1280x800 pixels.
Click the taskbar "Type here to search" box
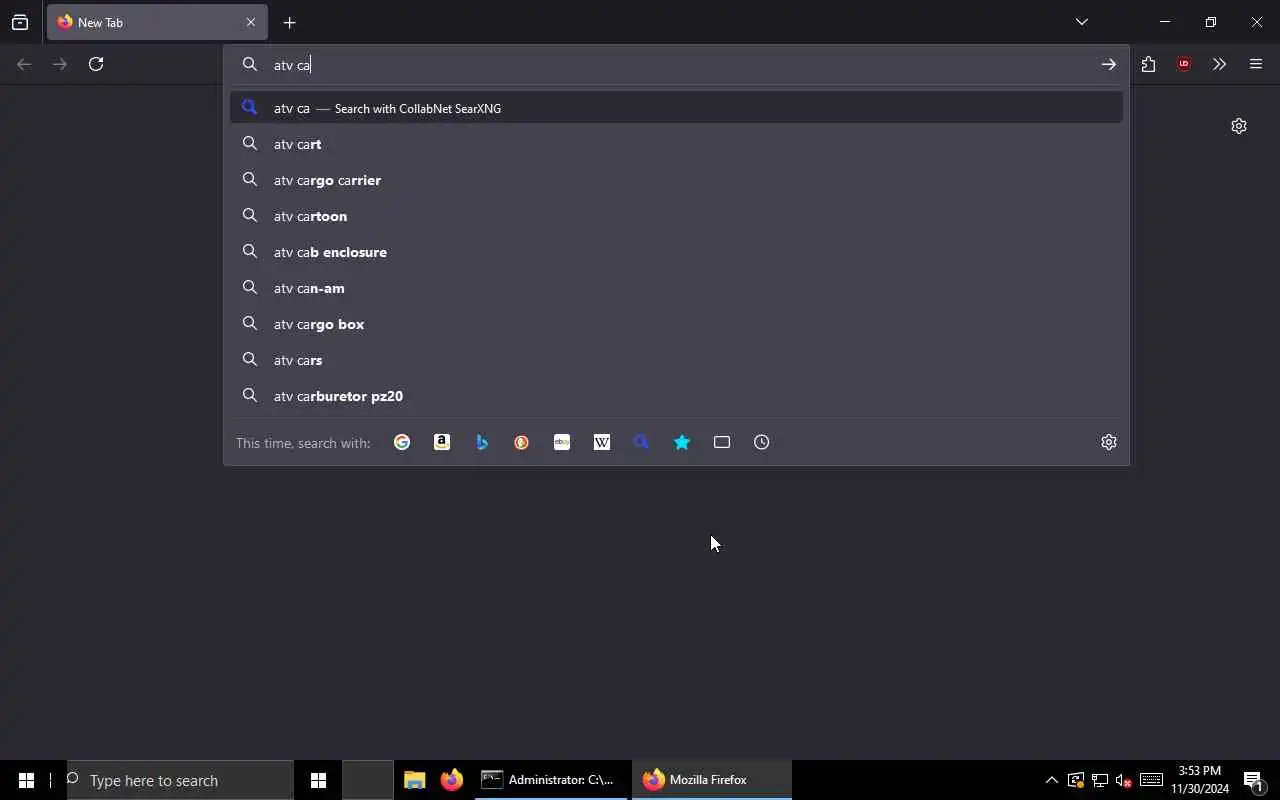(x=180, y=780)
